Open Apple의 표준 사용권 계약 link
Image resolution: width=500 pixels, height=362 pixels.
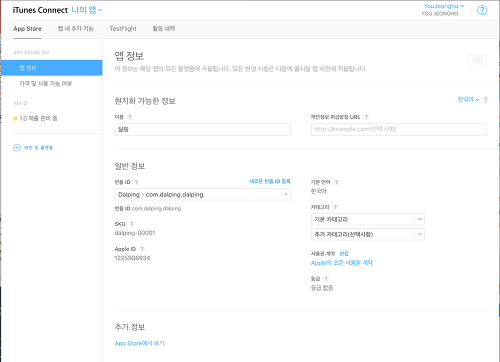(x=342, y=263)
